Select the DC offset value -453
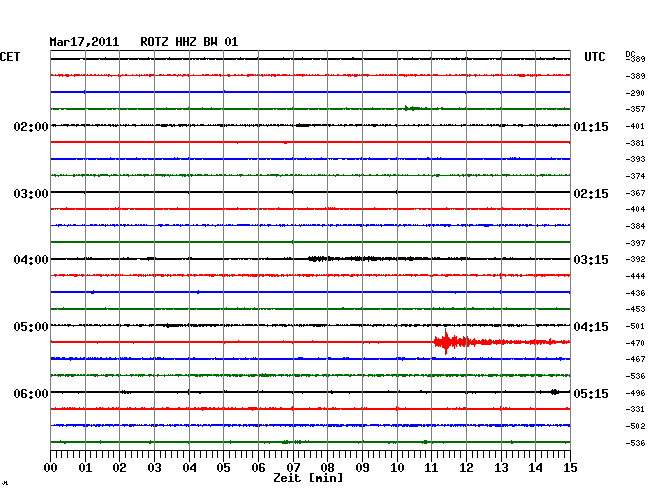This screenshot has height=494, width=650. pyautogui.click(x=635, y=309)
